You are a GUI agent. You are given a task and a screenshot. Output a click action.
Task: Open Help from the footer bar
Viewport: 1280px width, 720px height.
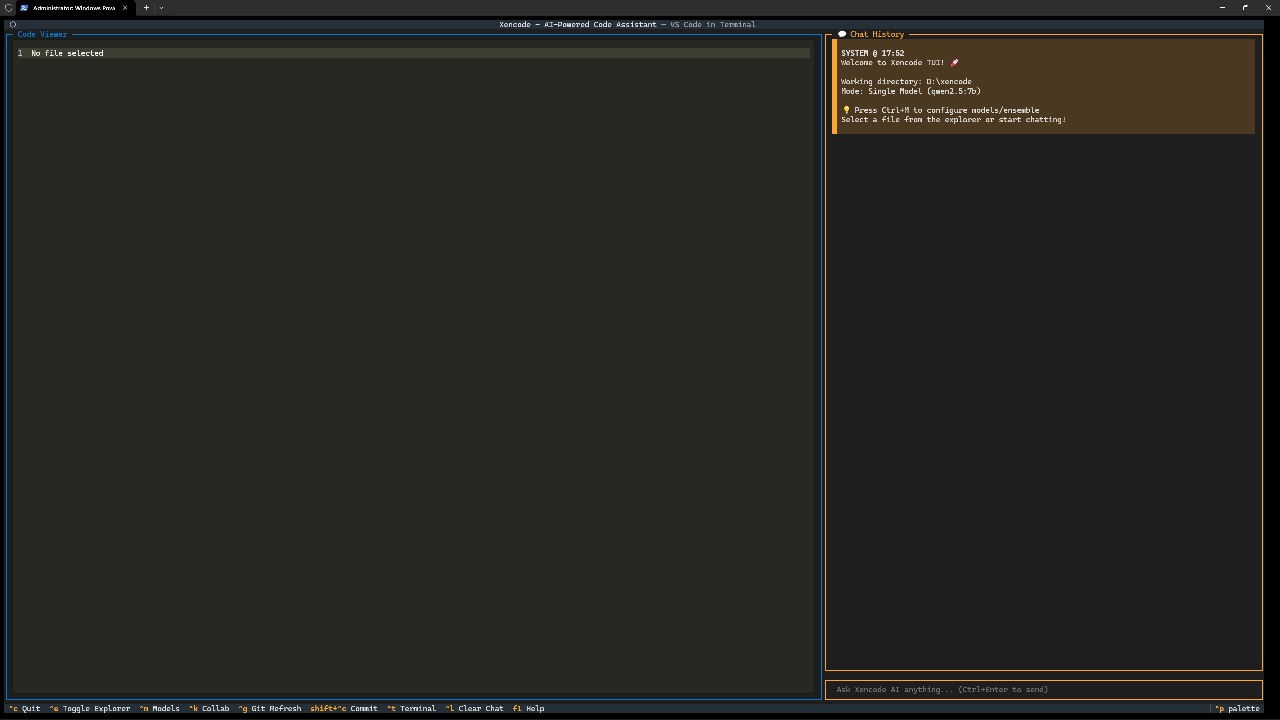point(529,708)
